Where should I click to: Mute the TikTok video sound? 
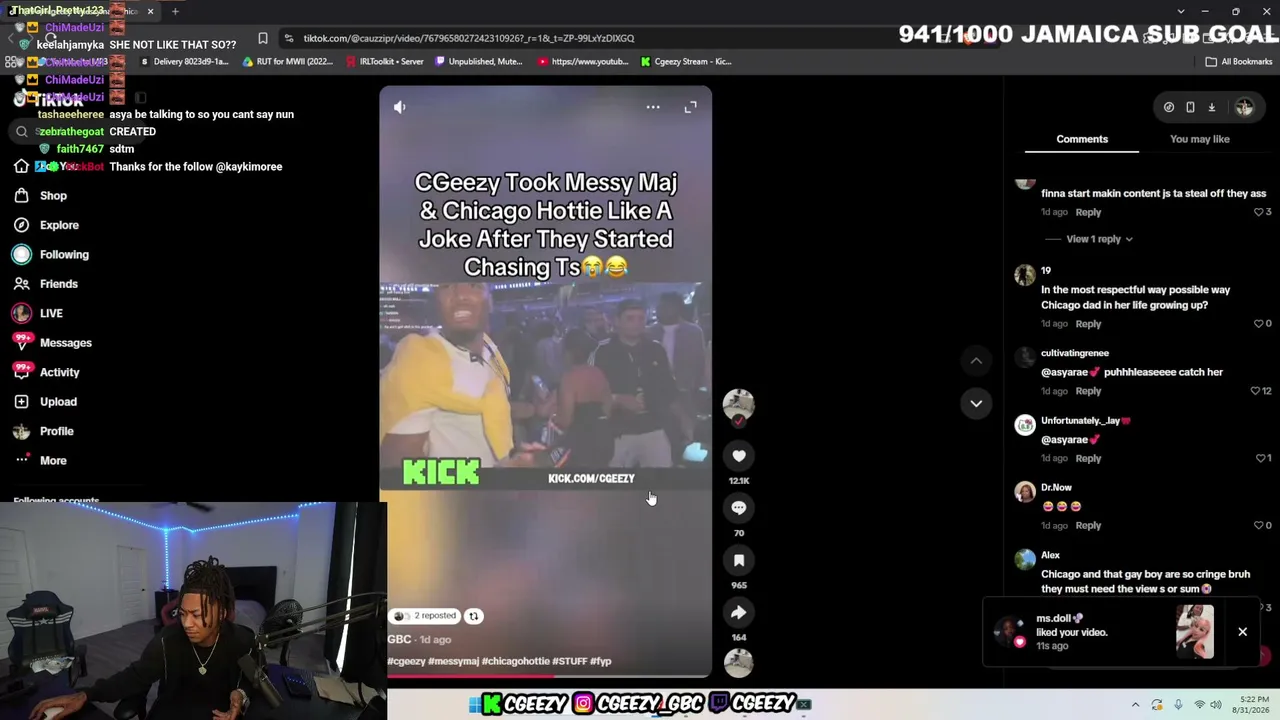399,107
